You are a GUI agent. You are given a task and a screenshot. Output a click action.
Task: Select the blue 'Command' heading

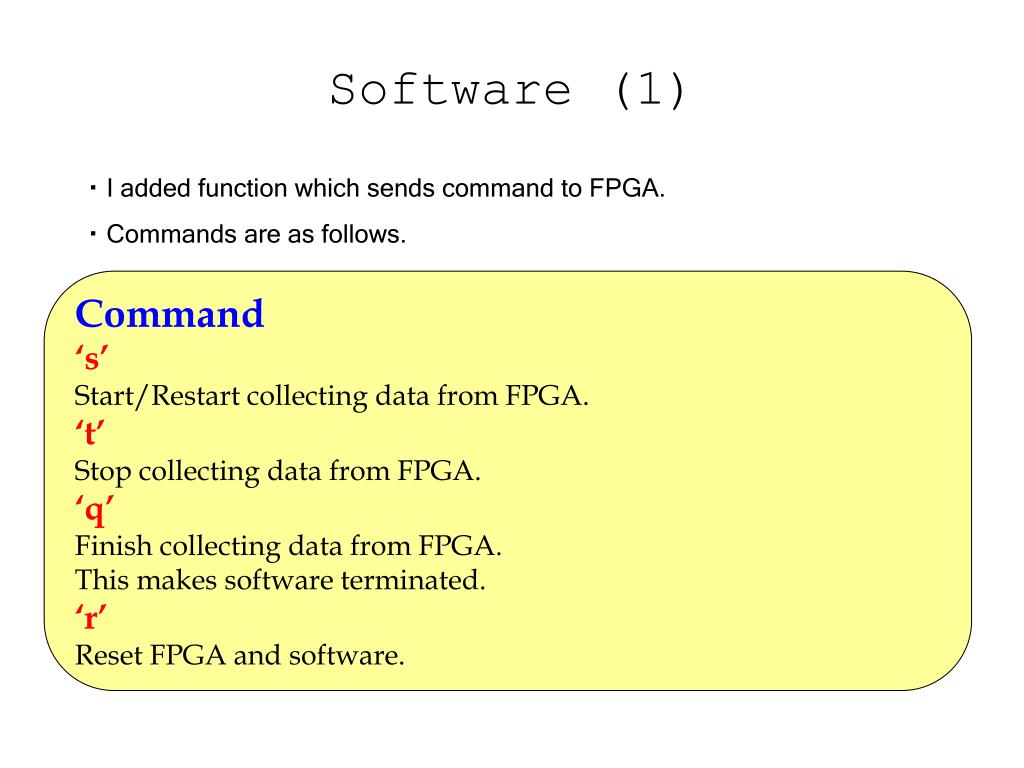(x=169, y=314)
